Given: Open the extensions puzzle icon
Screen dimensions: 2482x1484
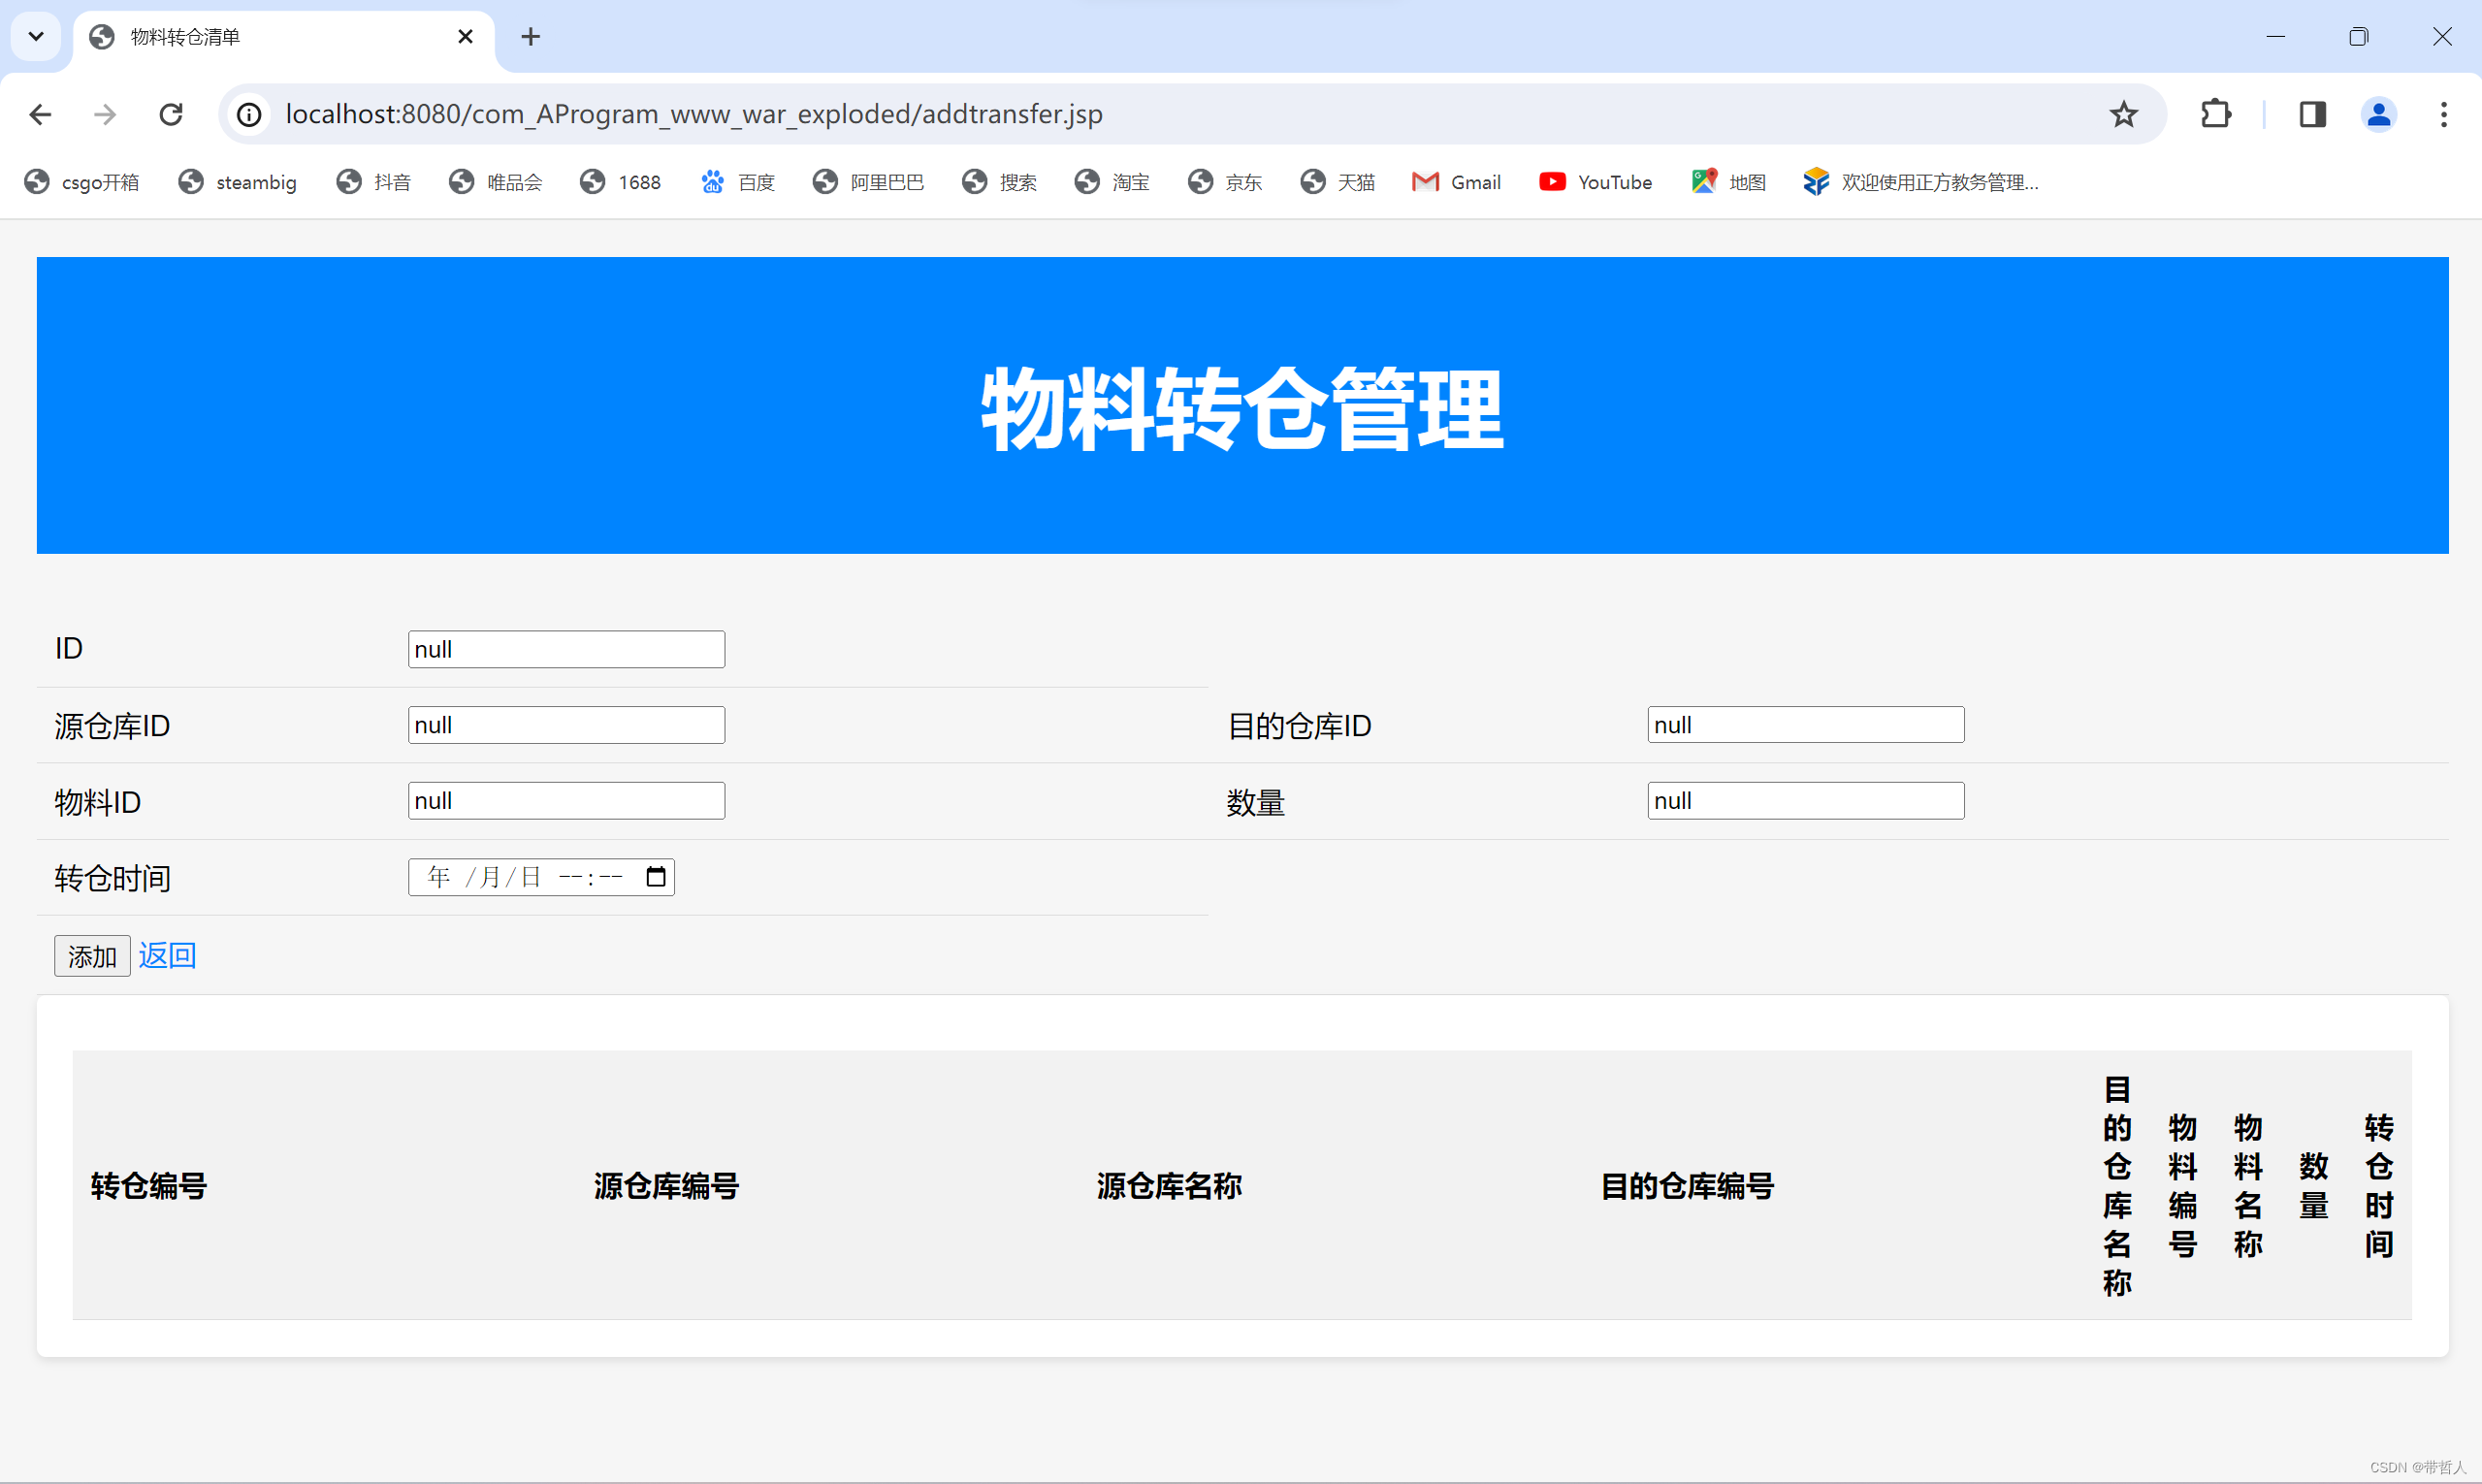Looking at the screenshot, I should (x=2216, y=114).
